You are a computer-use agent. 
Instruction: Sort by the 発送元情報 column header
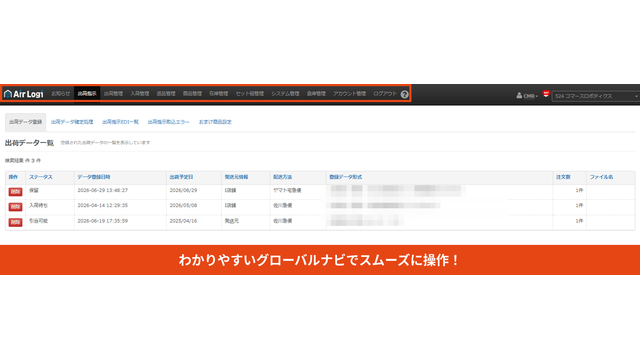pos(236,177)
